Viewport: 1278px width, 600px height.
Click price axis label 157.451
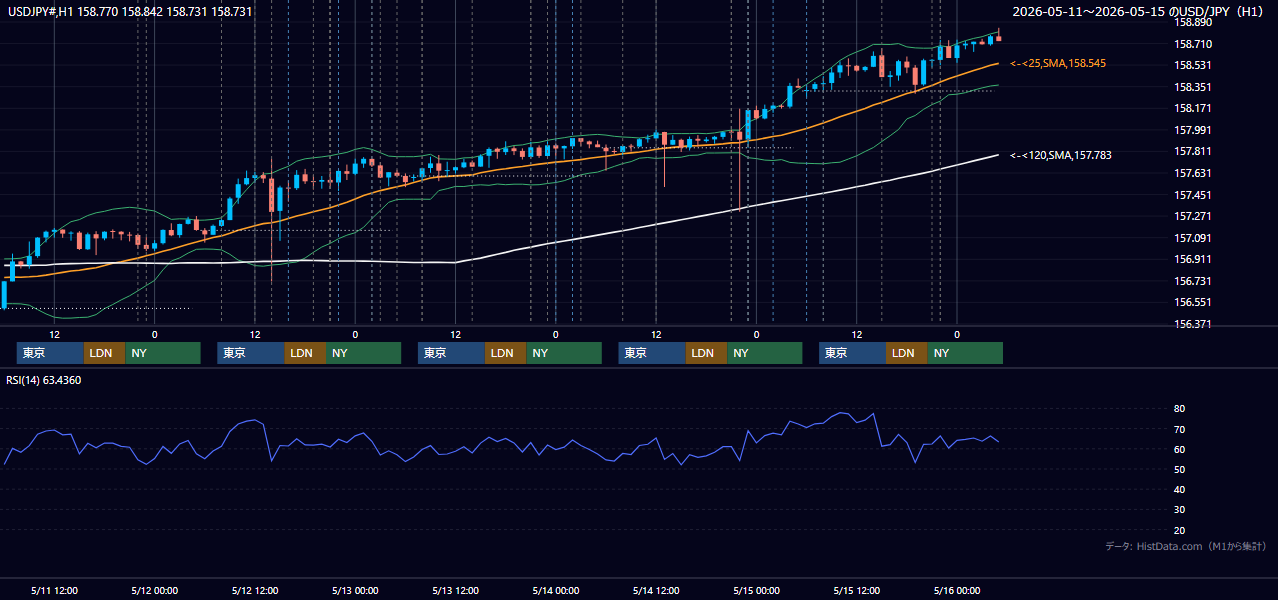coord(1193,195)
